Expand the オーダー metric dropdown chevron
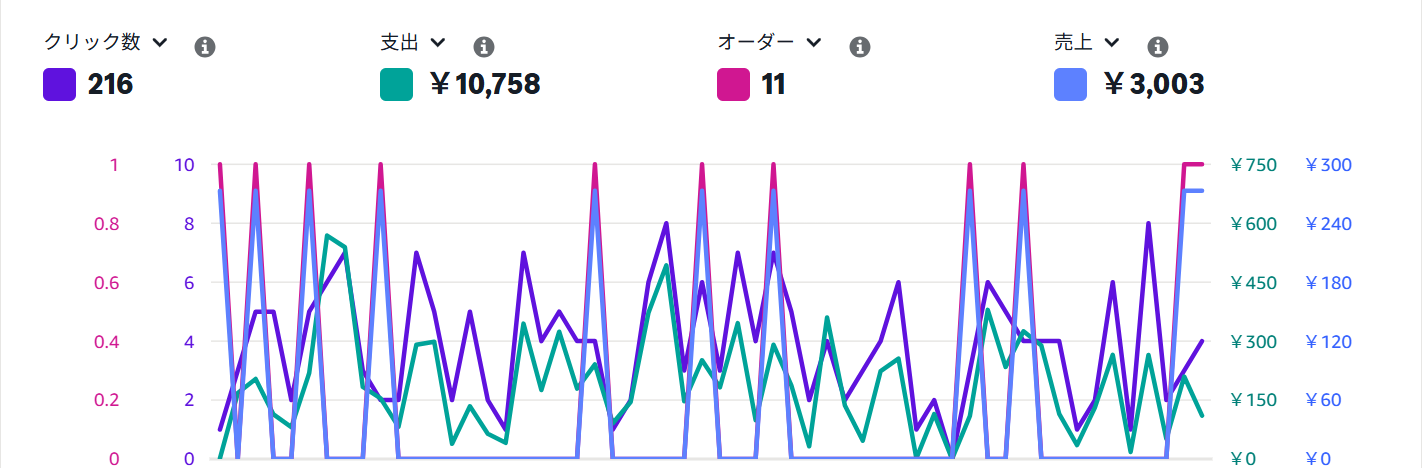Image resolution: width=1422 pixels, height=468 pixels. pyautogui.click(x=813, y=42)
